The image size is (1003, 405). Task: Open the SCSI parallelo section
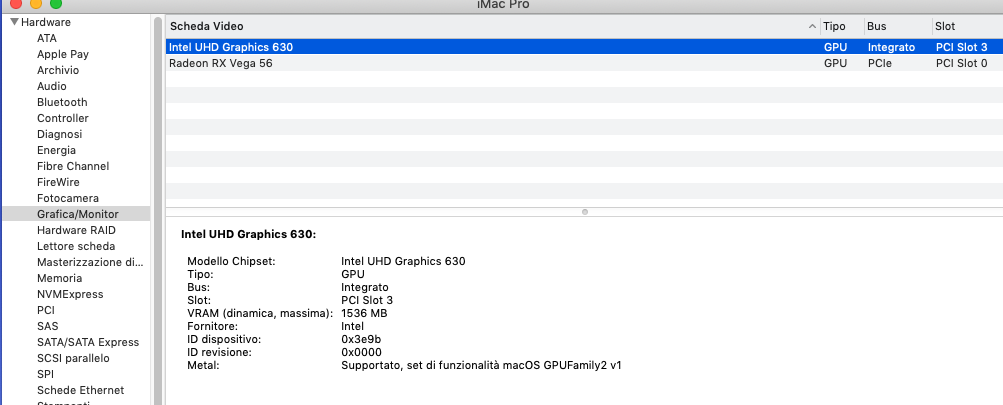pos(73,358)
